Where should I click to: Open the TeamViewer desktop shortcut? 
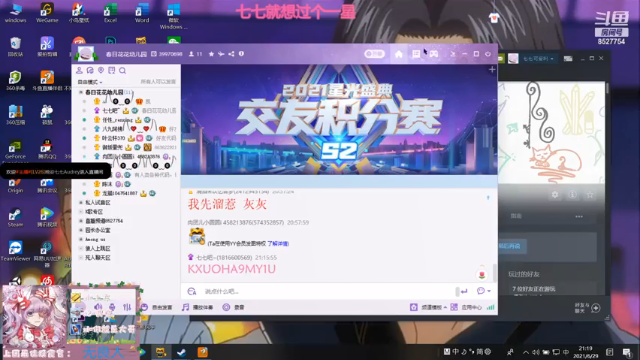coord(16,251)
